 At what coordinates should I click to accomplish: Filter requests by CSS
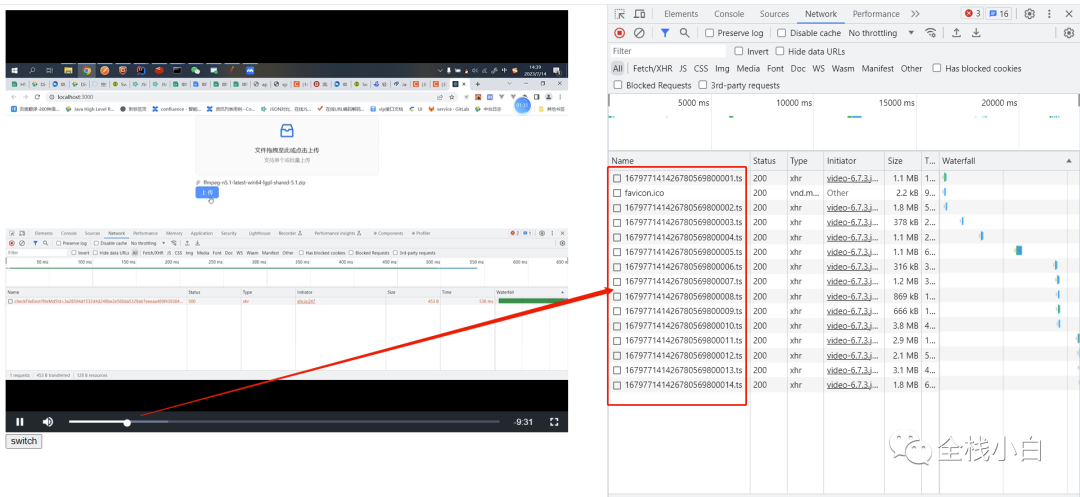700,68
